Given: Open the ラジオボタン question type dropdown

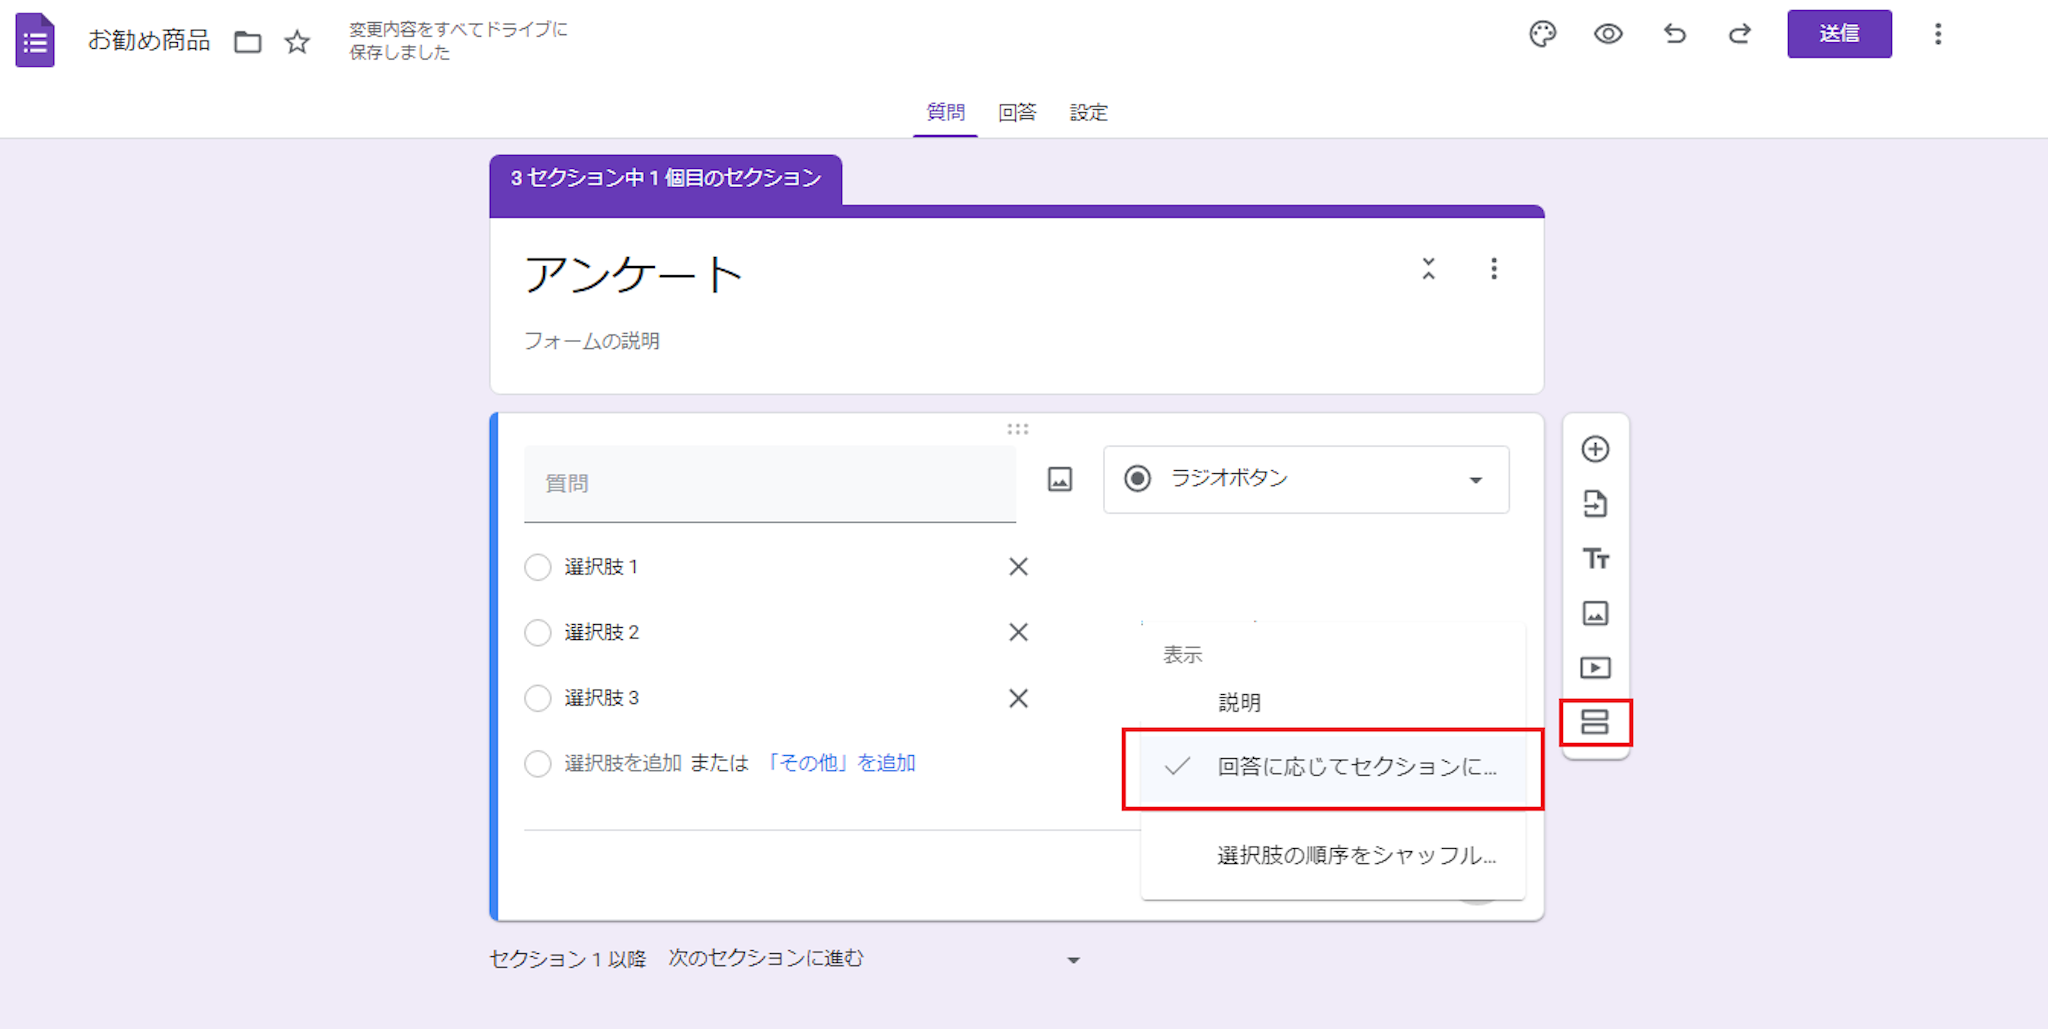Looking at the screenshot, I should (1305, 479).
